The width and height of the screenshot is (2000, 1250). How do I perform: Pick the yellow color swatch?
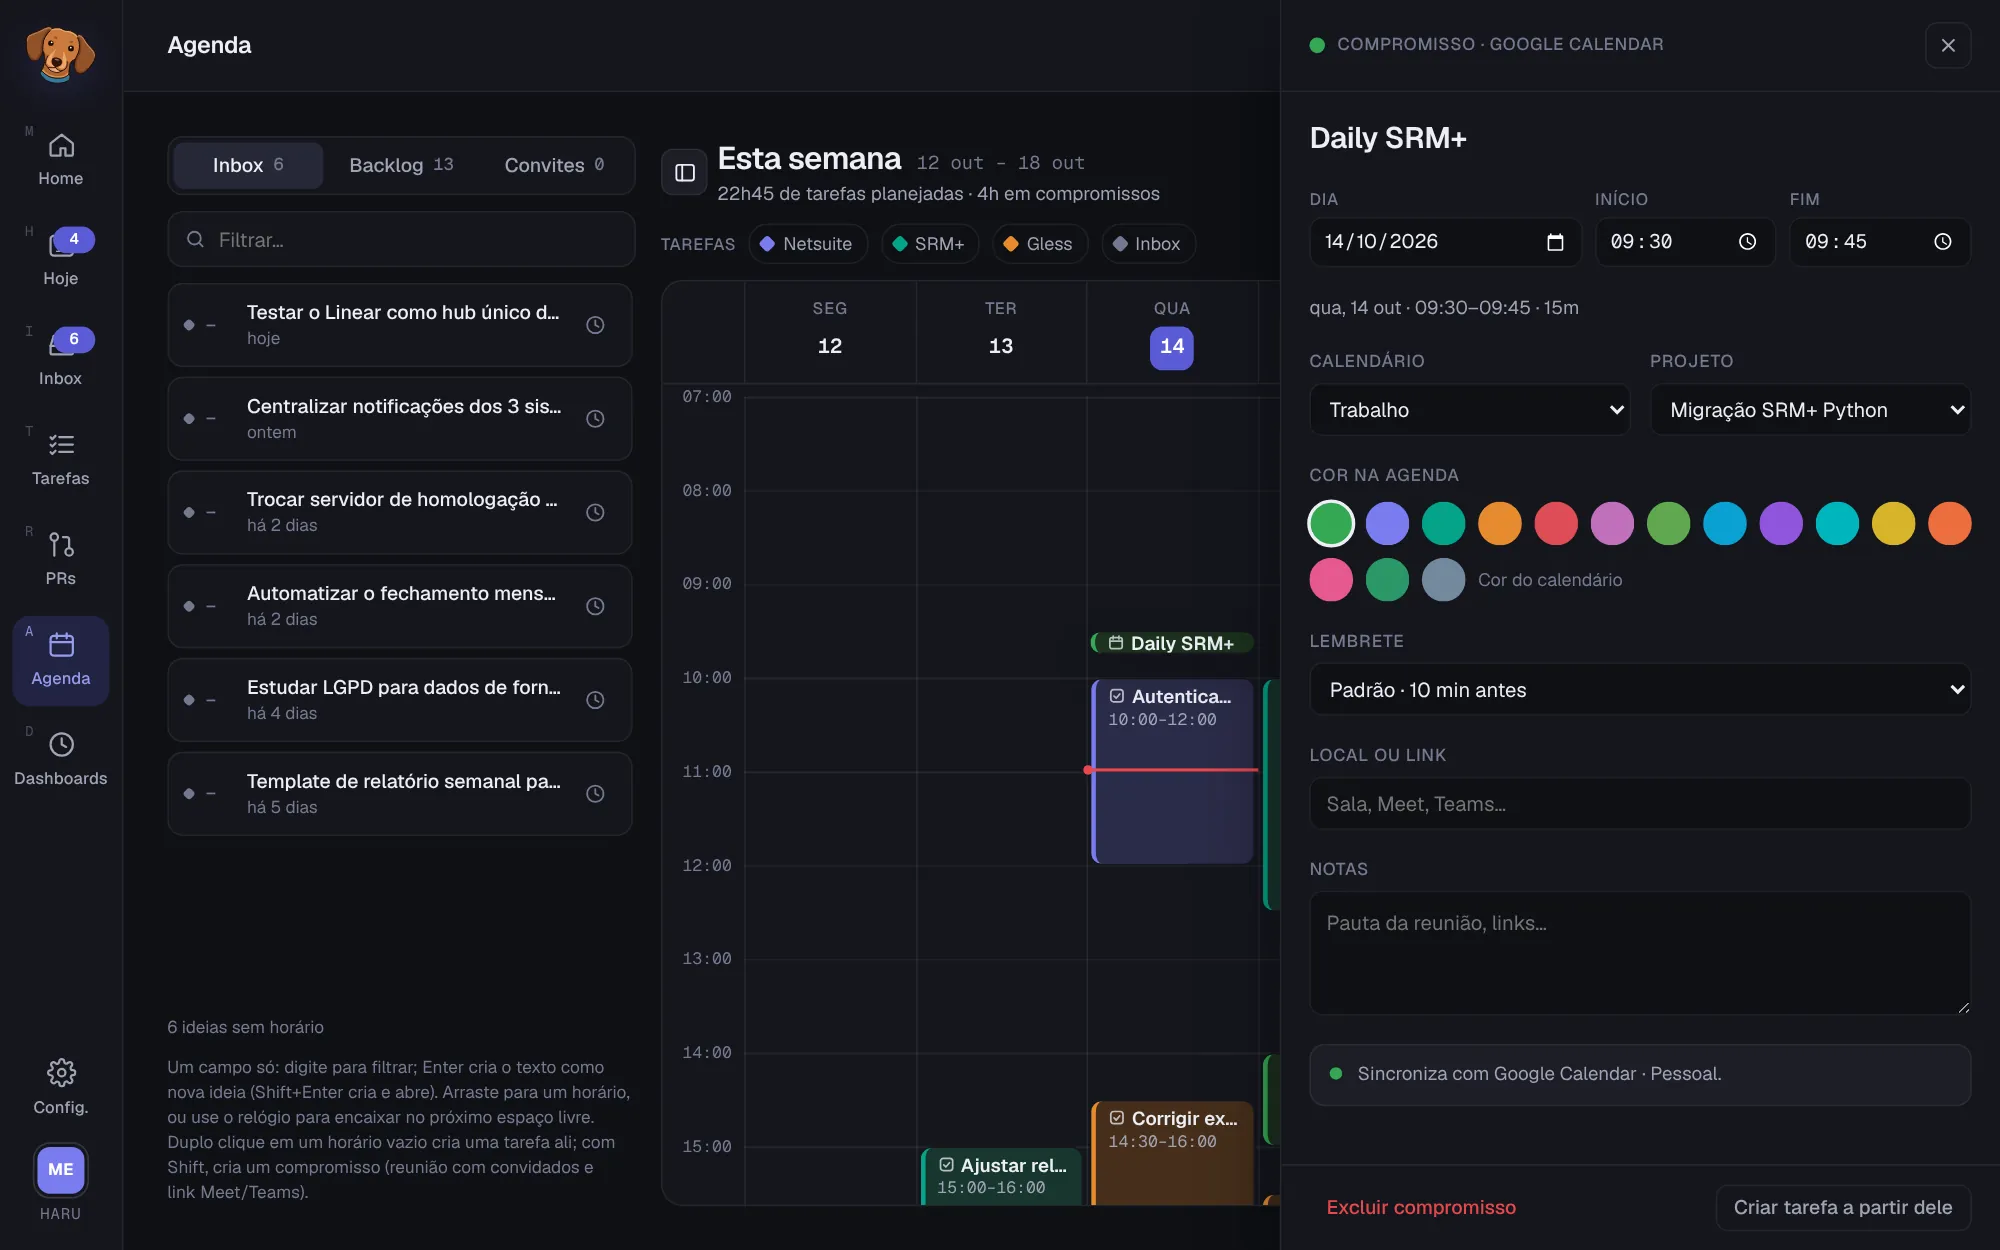(1893, 523)
